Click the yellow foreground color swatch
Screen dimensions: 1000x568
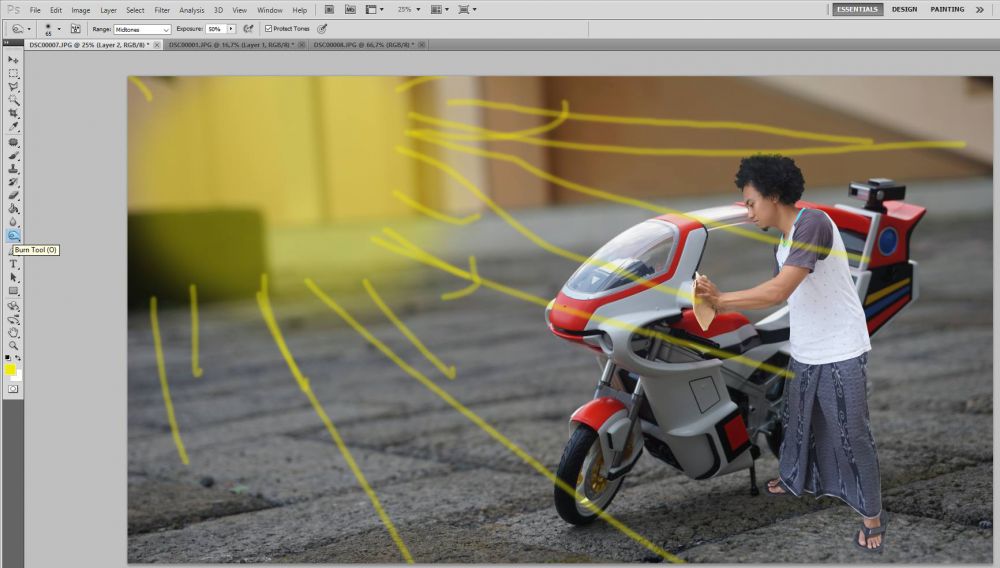(10, 369)
